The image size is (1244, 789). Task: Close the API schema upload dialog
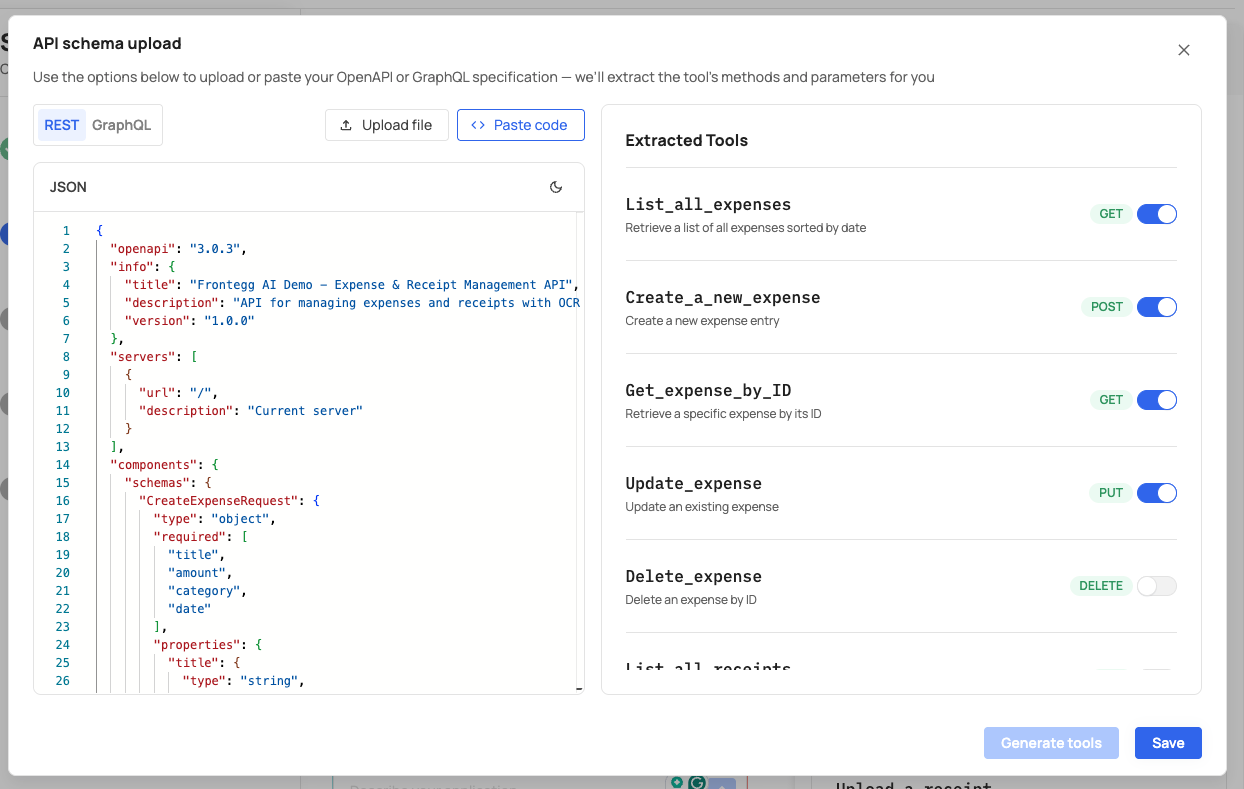click(1184, 49)
